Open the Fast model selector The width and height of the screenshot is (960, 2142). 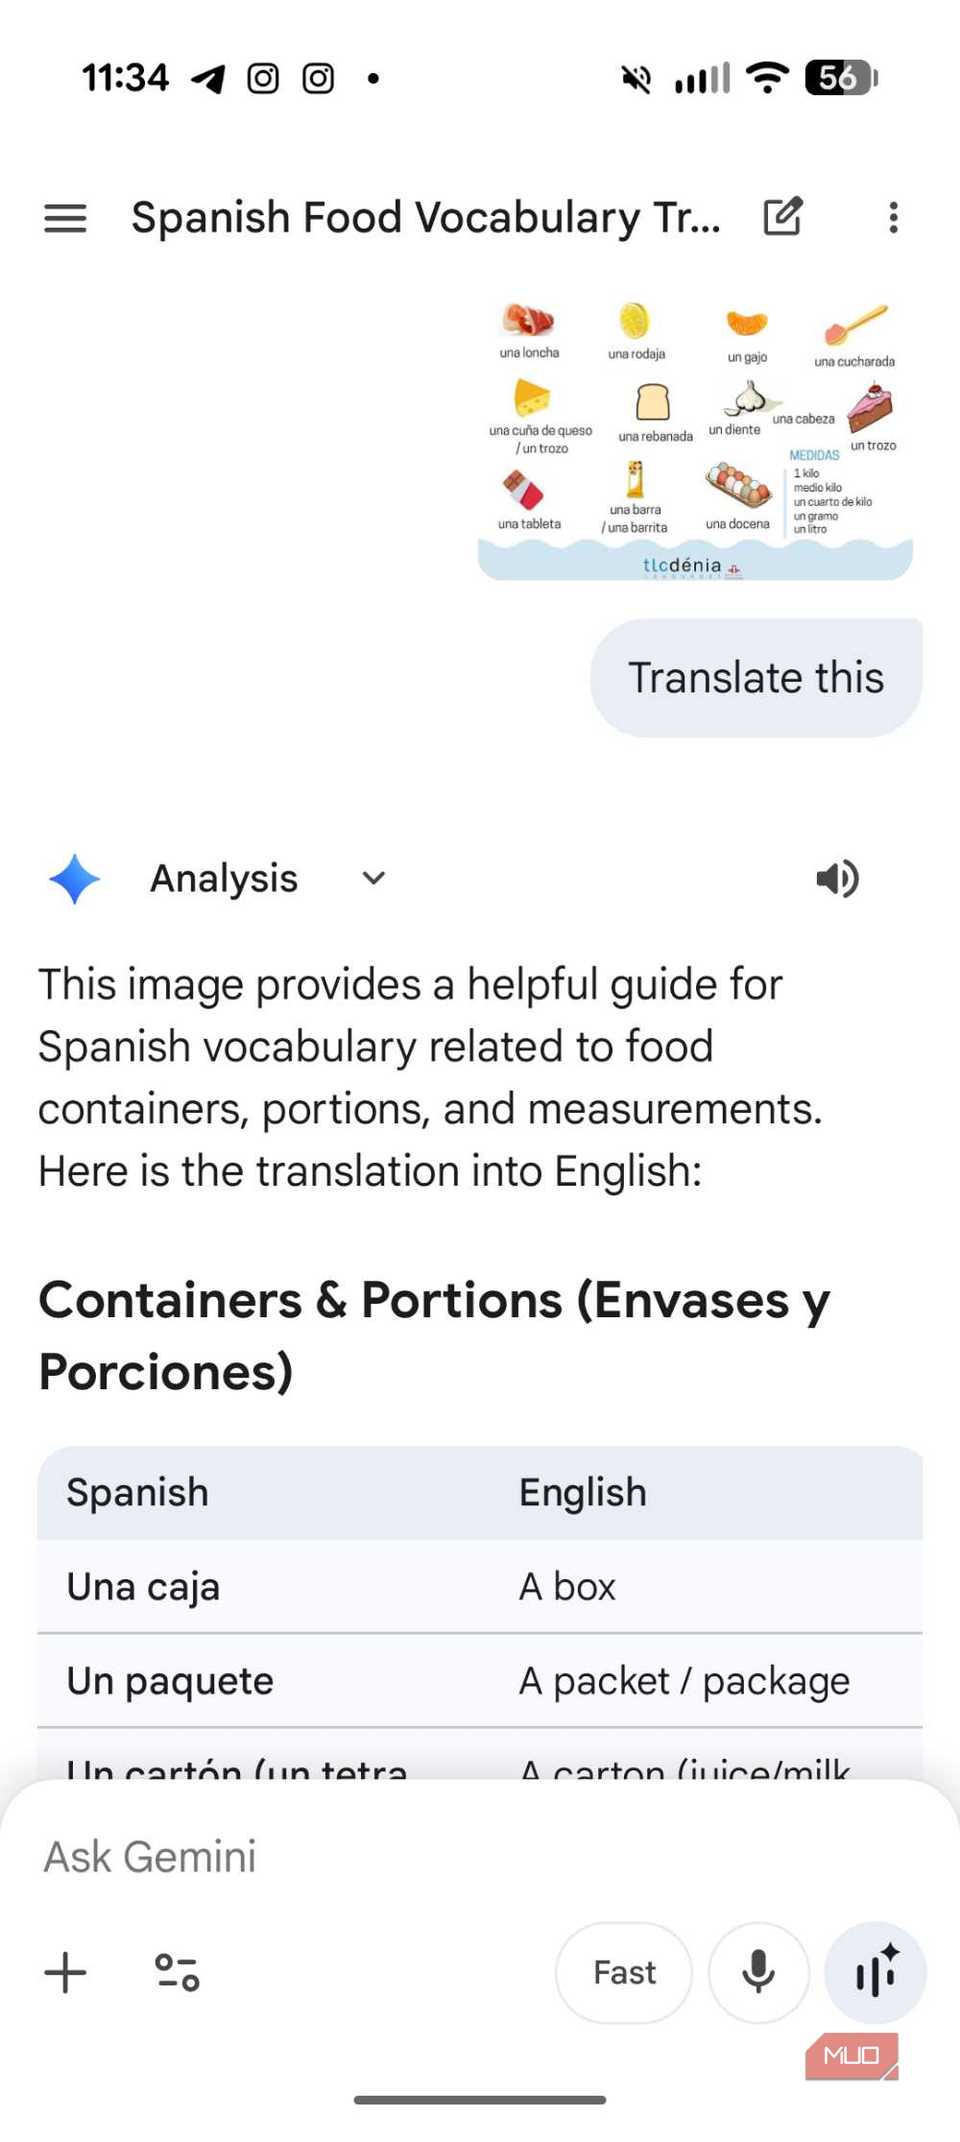tap(624, 1972)
